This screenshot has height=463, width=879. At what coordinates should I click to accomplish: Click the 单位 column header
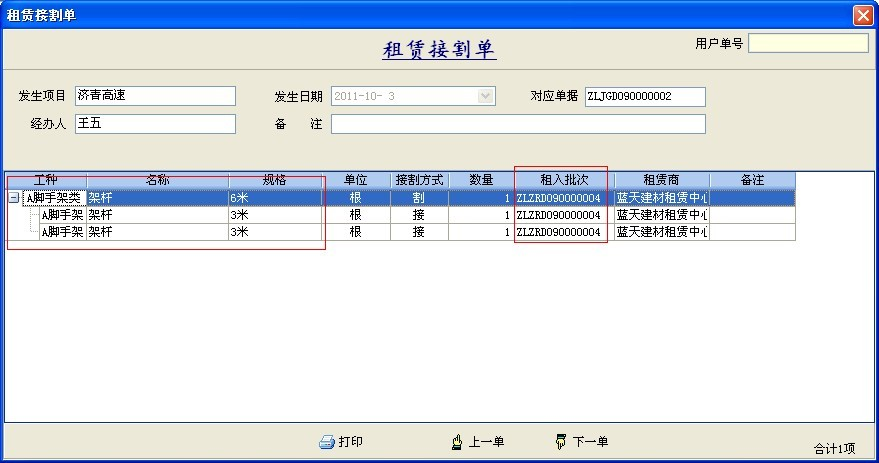click(x=356, y=180)
